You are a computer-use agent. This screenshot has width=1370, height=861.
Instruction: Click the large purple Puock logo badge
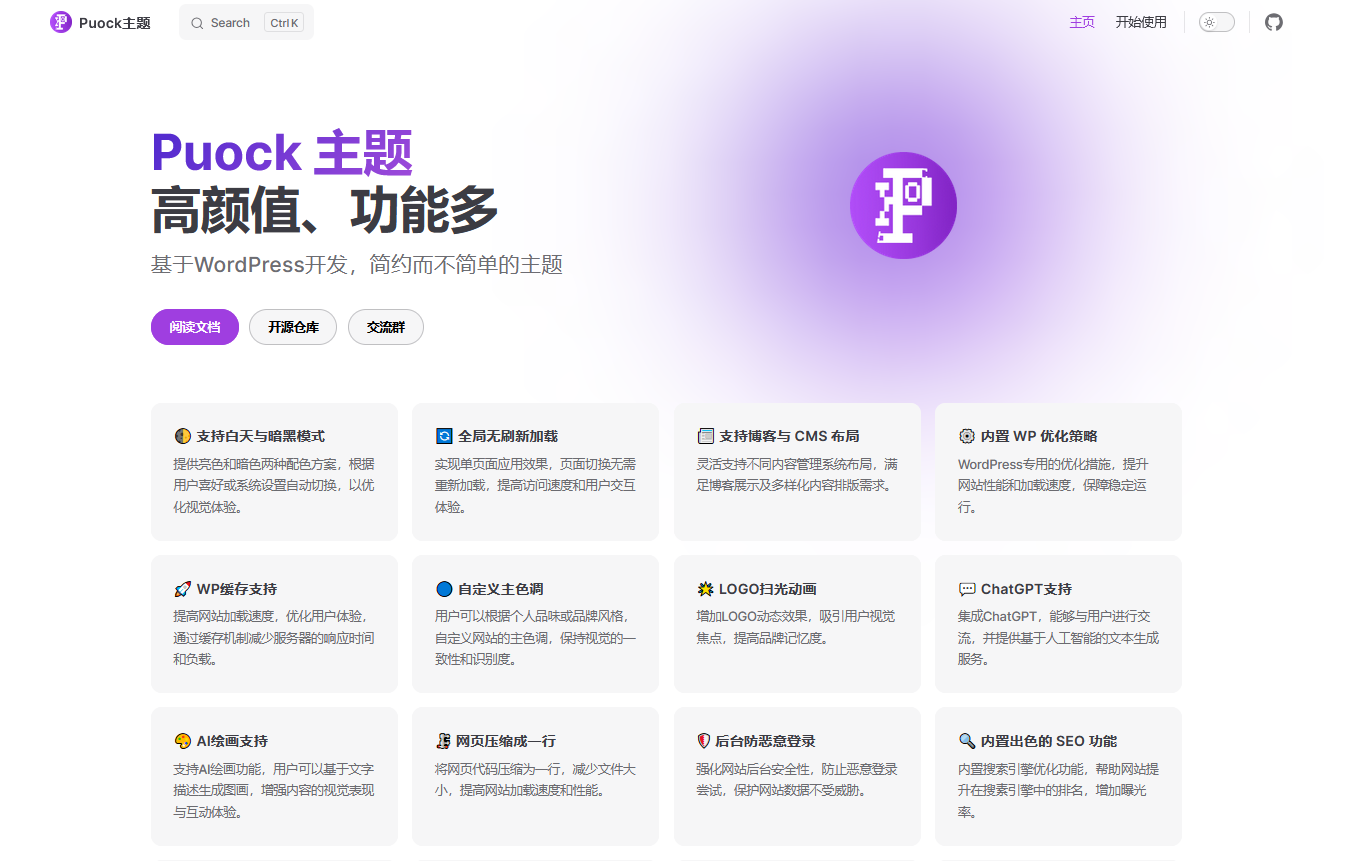coord(903,205)
